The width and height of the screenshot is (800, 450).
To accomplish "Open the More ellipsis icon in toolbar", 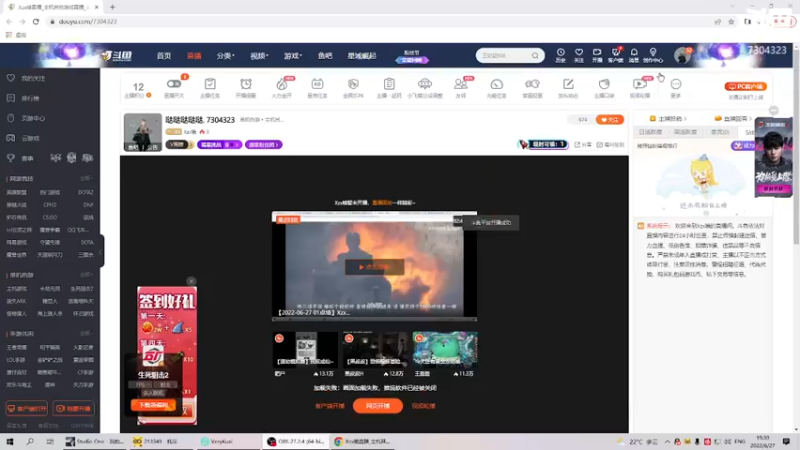I will point(676,84).
